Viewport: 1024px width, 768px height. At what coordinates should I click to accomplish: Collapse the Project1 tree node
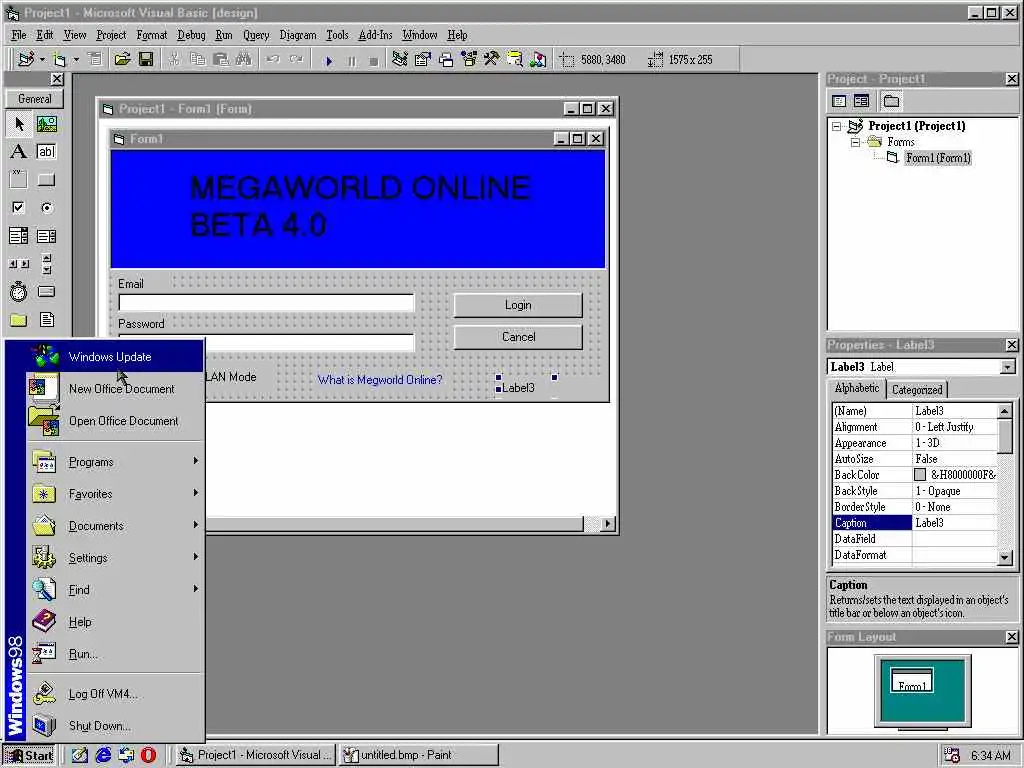pos(837,126)
